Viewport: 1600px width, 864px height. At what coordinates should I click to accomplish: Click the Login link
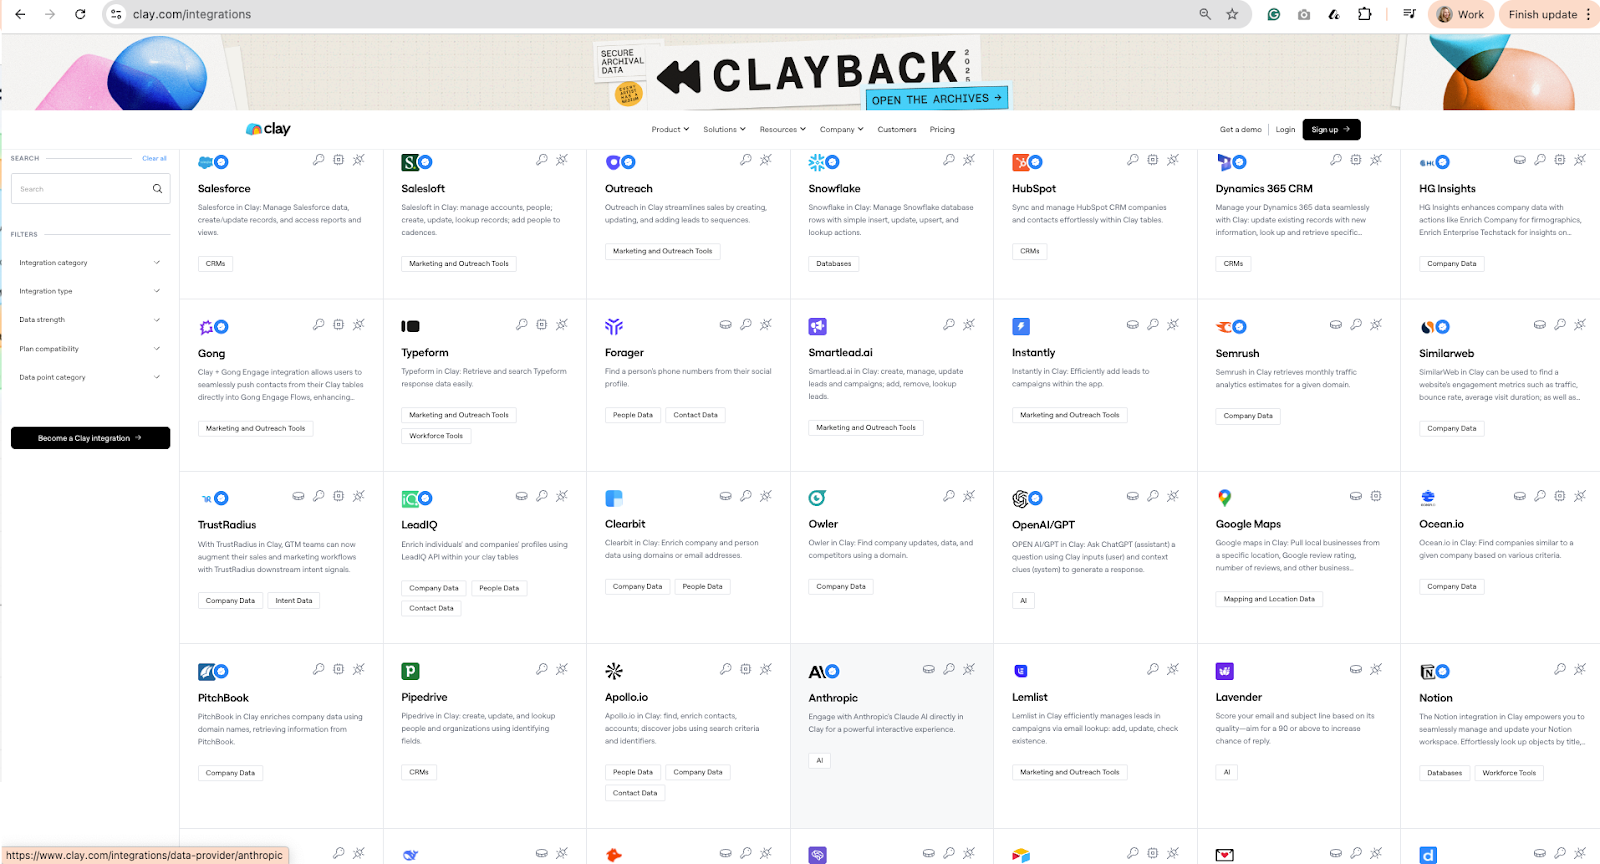pos(1285,129)
